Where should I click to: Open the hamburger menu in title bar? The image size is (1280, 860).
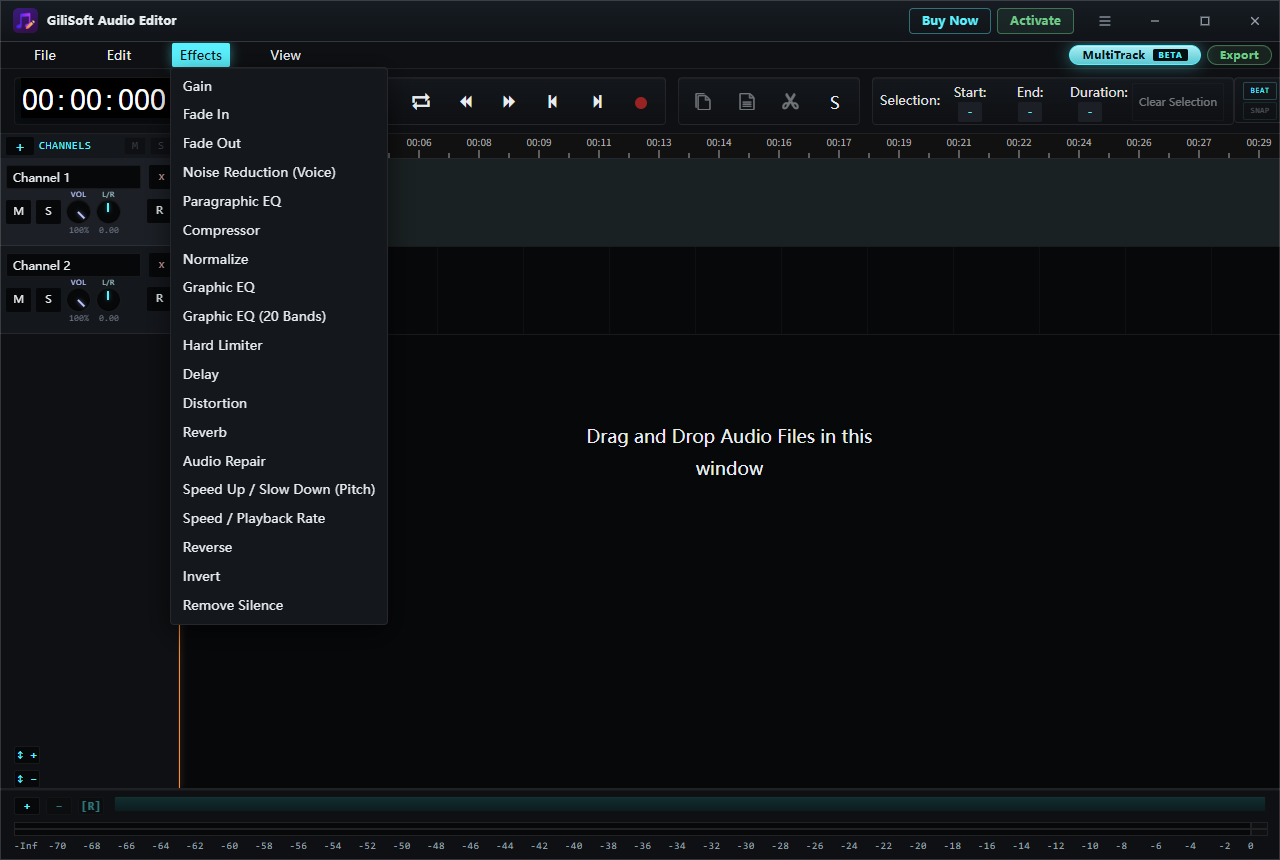coord(1105,21)
